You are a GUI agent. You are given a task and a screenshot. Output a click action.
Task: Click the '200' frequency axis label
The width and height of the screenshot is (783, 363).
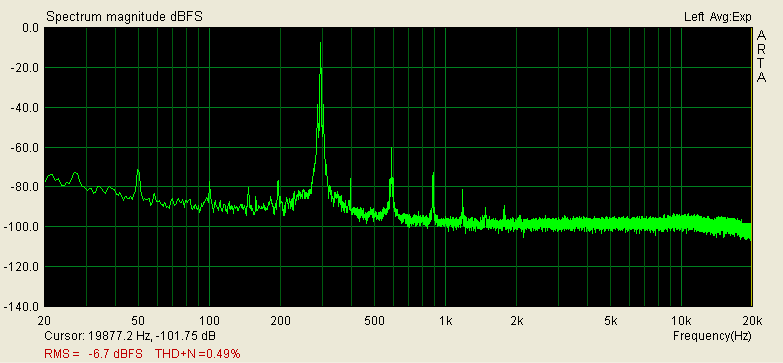point(280,321)
